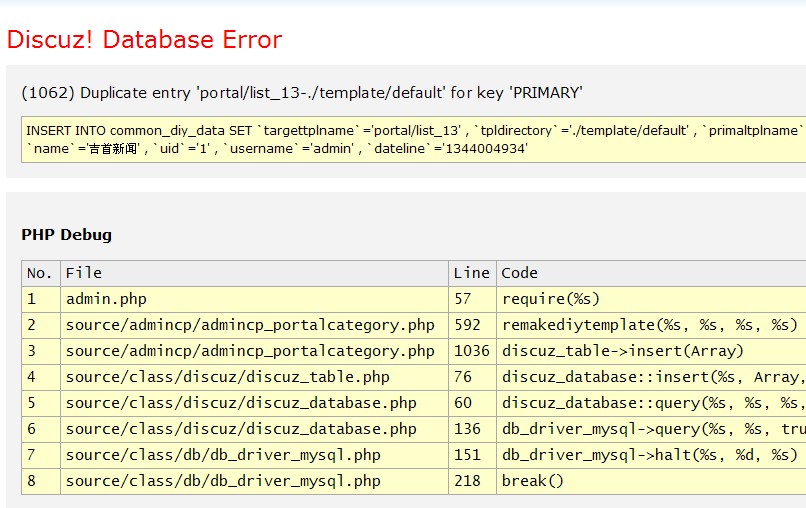Click row number 7 in No. column
This screenshot has width=806, height=508.
[x=41, y=455]
